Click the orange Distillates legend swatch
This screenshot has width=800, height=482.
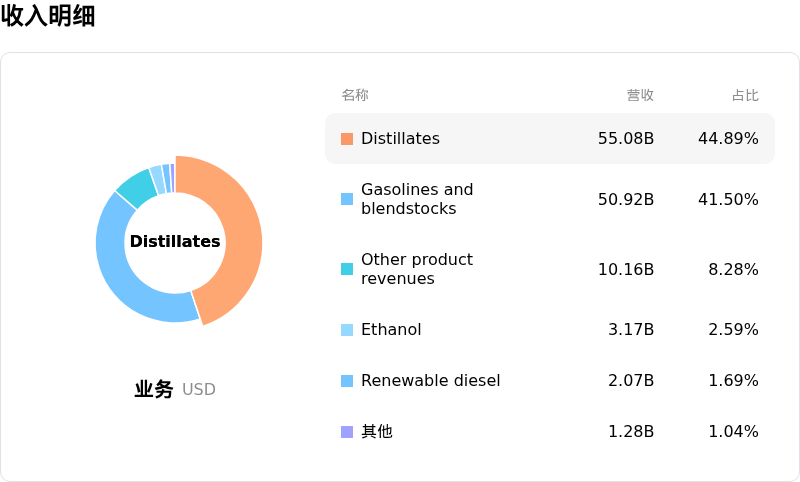pos(347,139)
